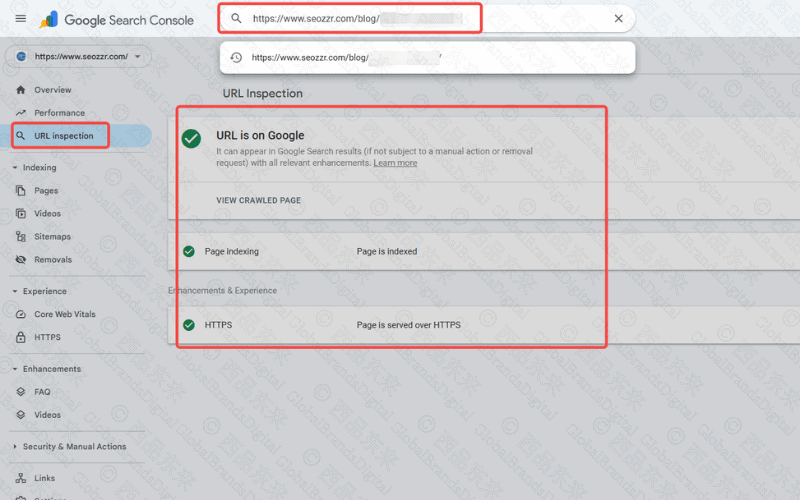Open the HTTPS lock report in sidebar
Viewport: 800px width, 500px height.
21,337
